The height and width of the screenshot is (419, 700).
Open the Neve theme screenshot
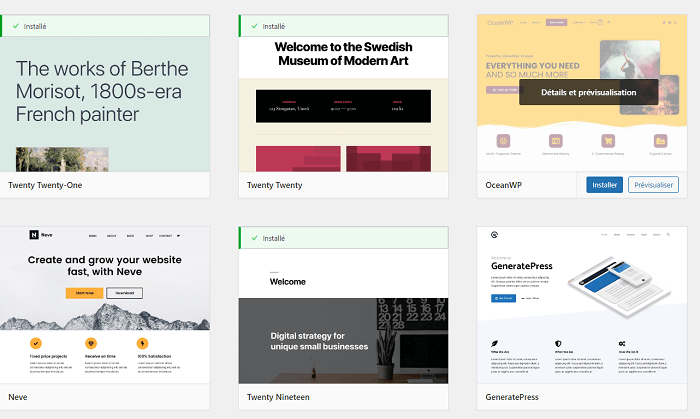click(x=104, y=305)
